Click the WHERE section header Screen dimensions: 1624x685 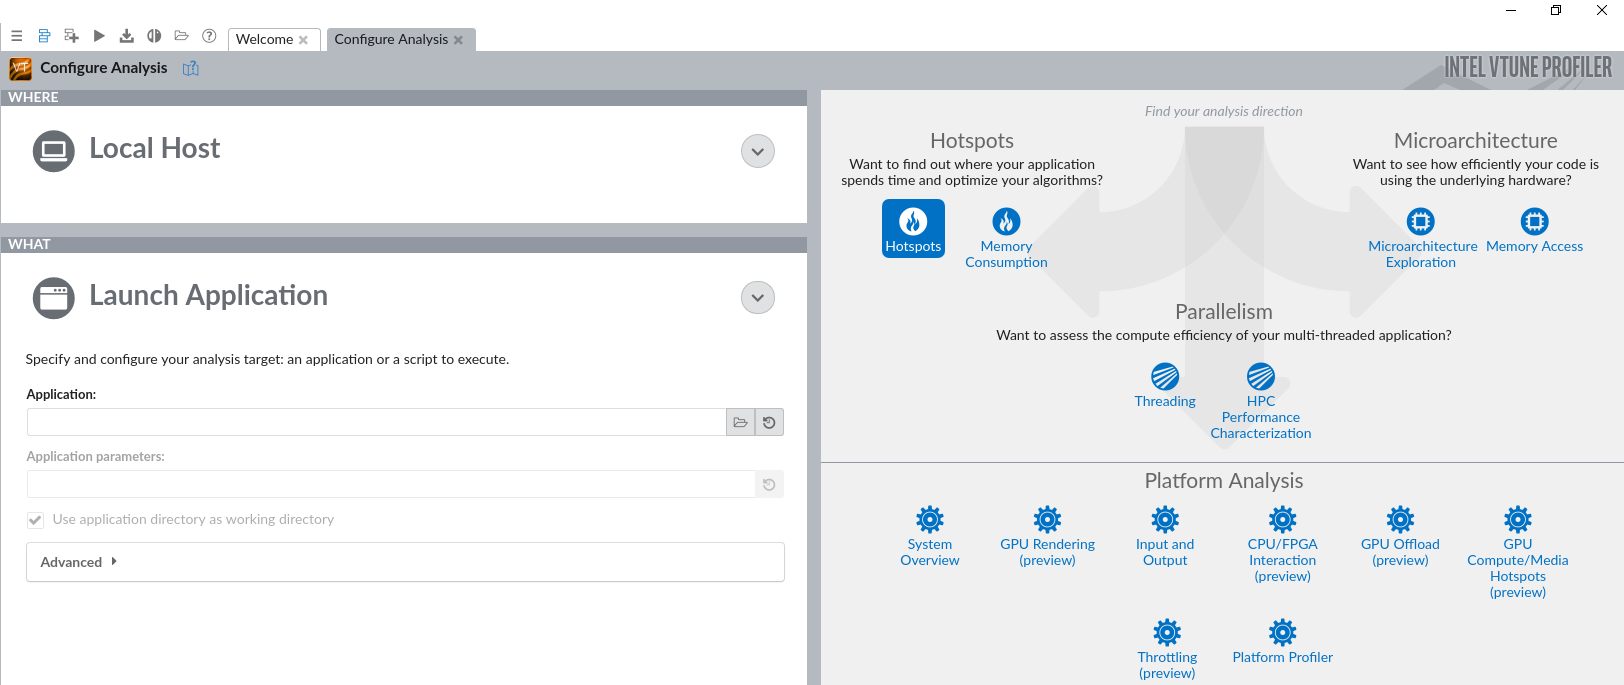click(404, 97)
